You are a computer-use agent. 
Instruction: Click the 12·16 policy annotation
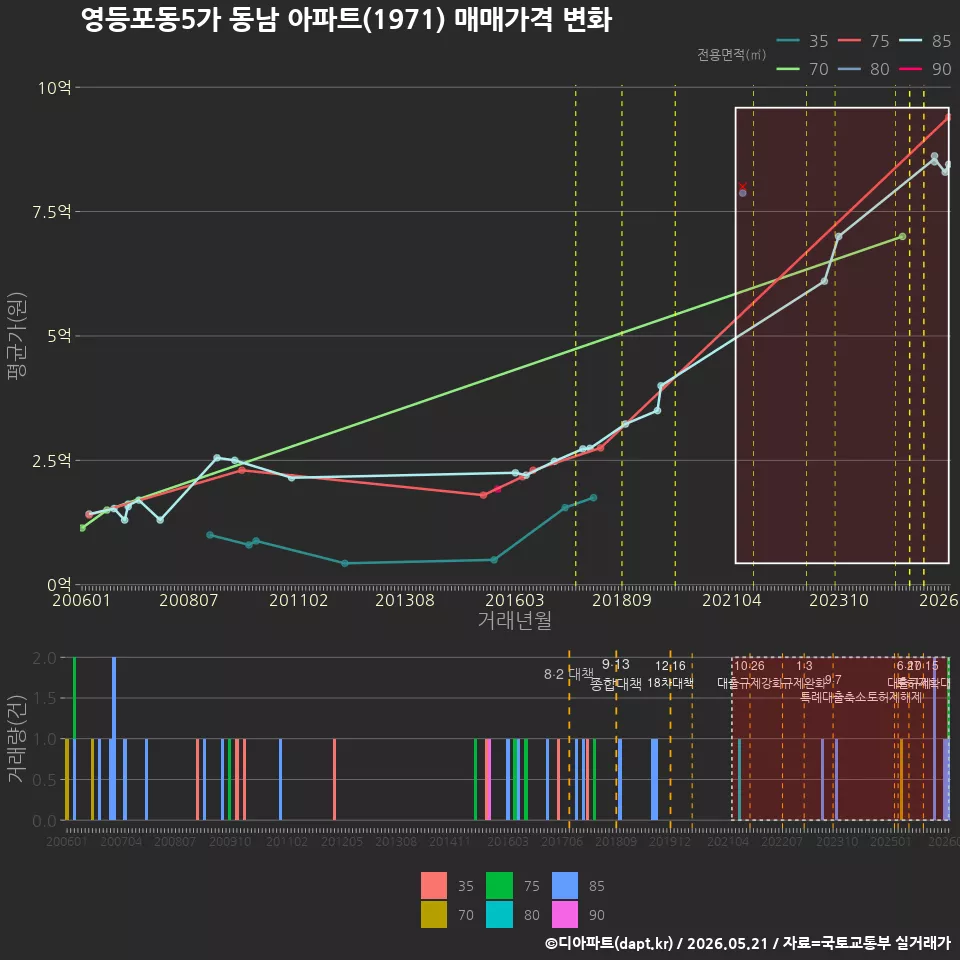670,666
